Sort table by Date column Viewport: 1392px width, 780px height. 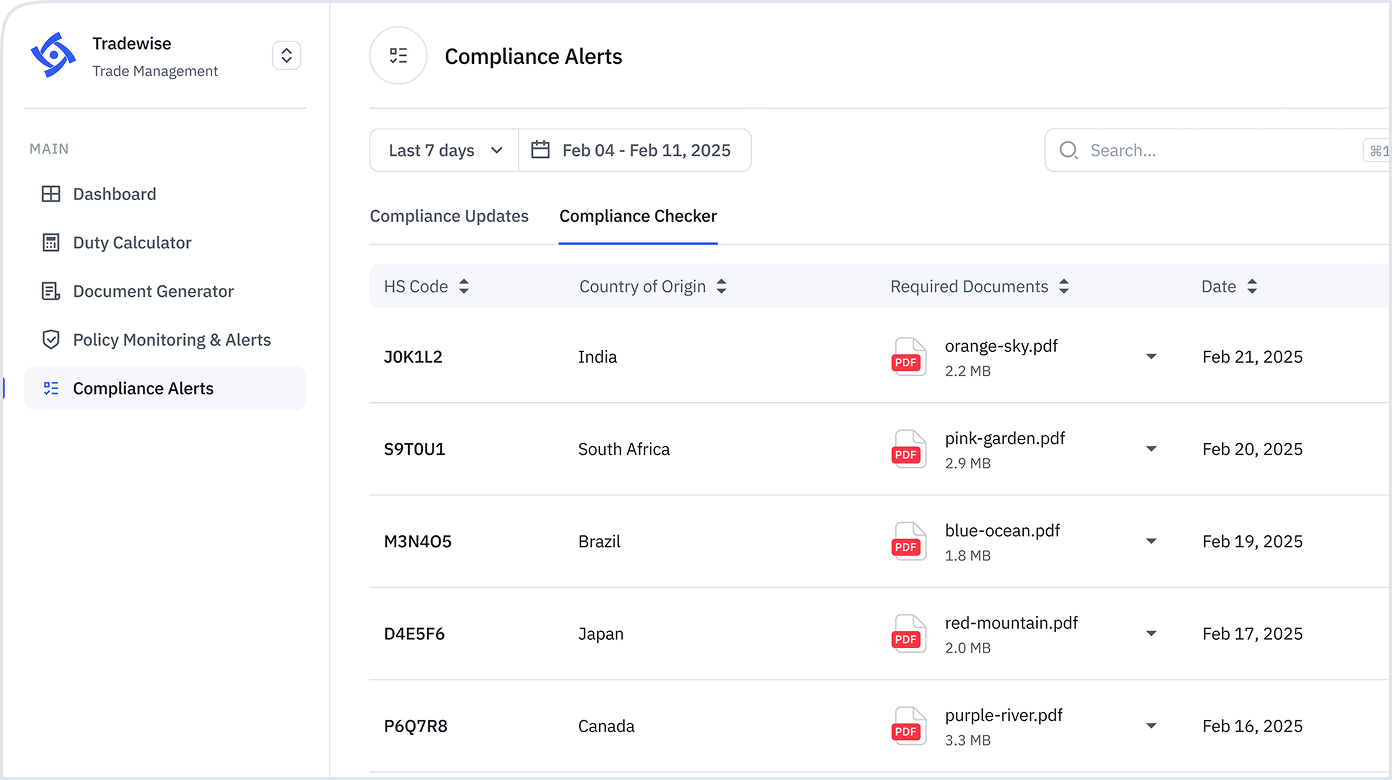tap(1252, 287)
